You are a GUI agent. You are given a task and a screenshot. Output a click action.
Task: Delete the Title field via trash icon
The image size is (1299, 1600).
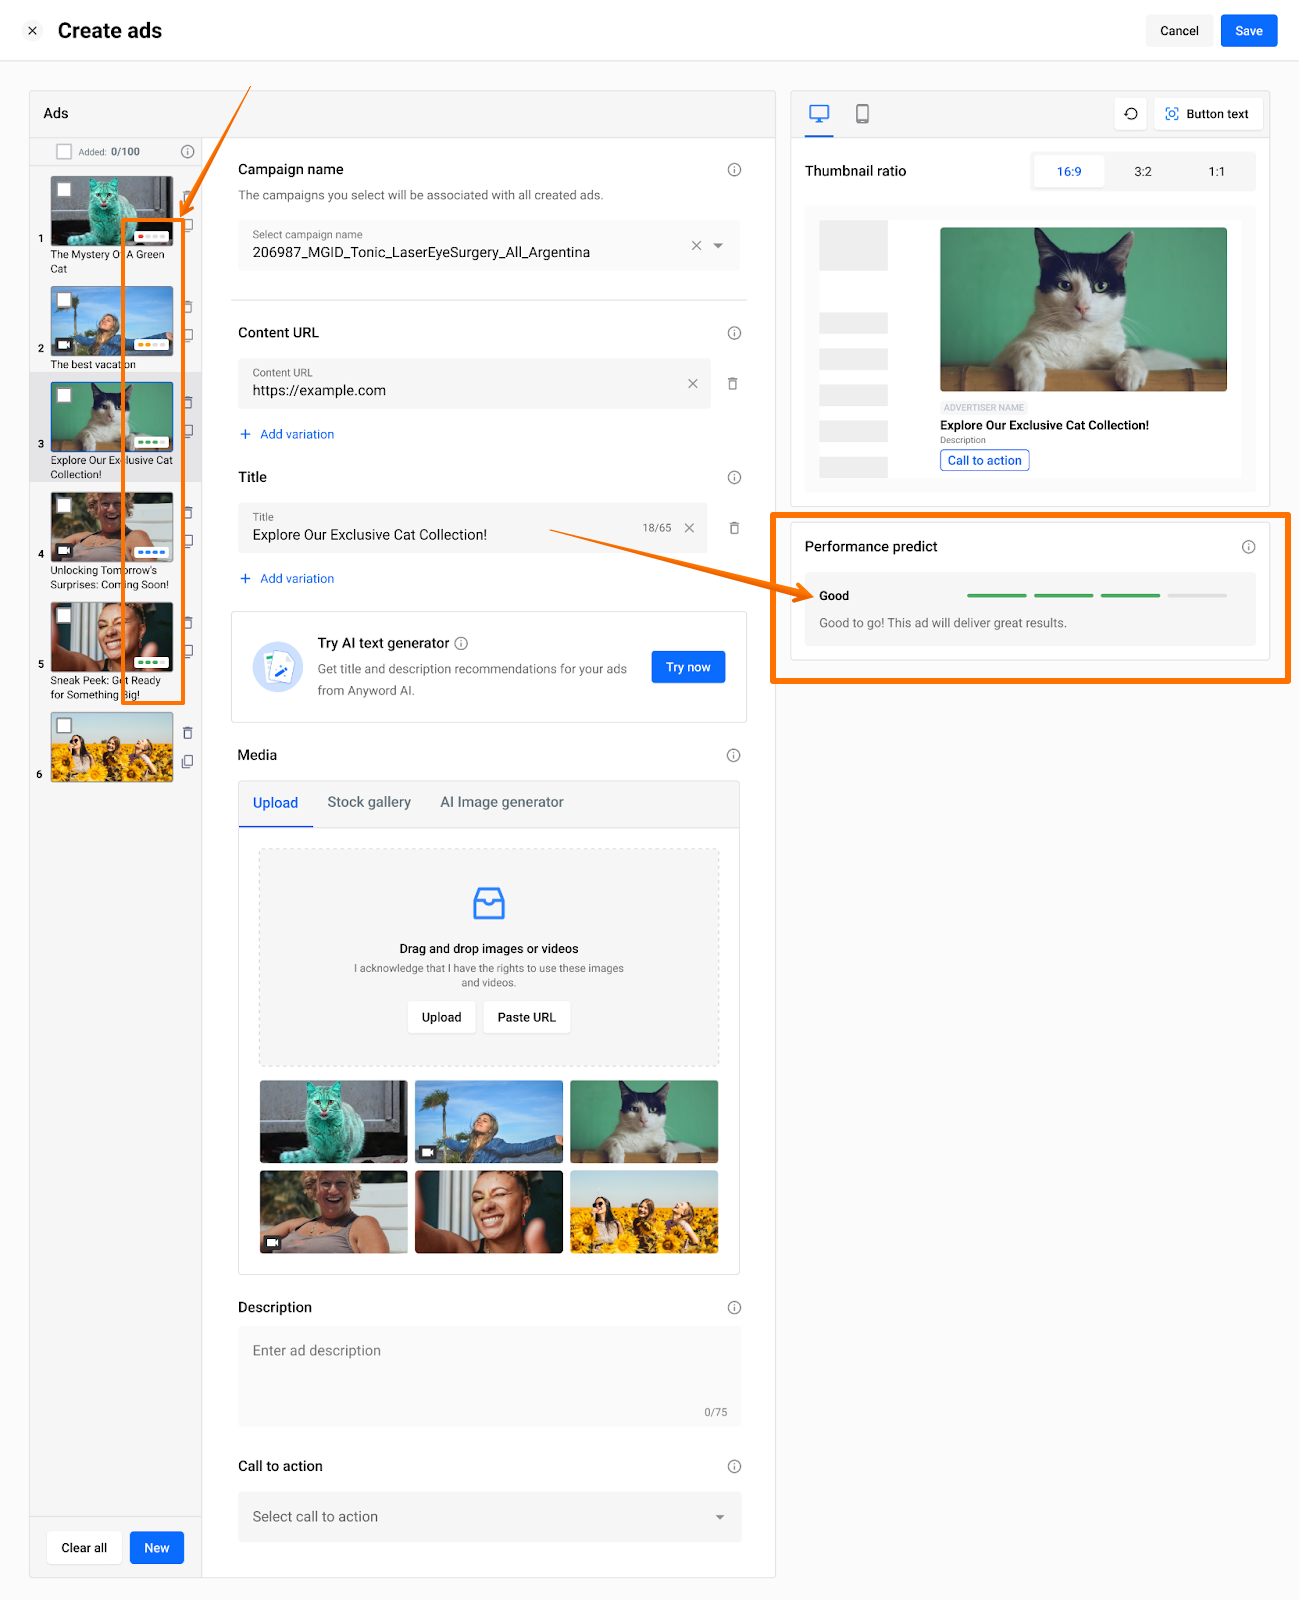point(734,528)
